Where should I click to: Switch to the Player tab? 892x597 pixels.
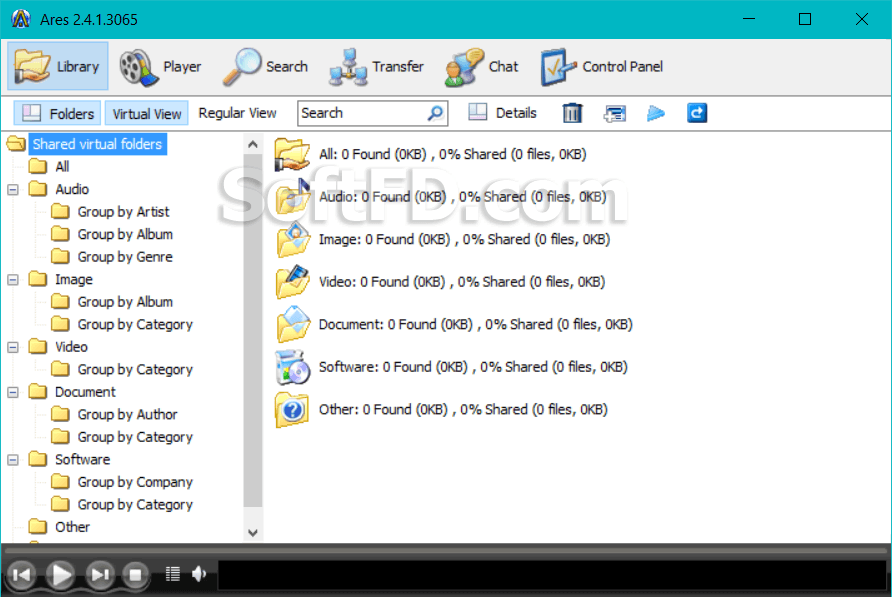pos(160,67)
